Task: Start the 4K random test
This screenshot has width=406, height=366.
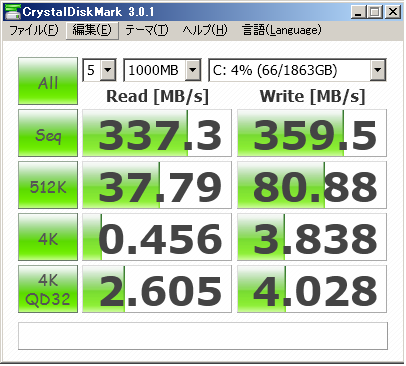Action: 48,237
